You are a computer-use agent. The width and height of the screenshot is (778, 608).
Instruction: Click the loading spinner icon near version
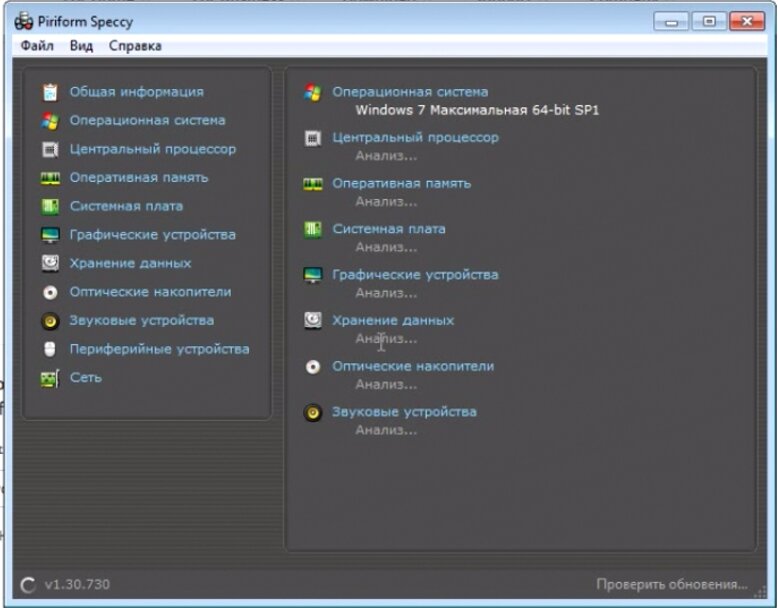tap(28, 585)
